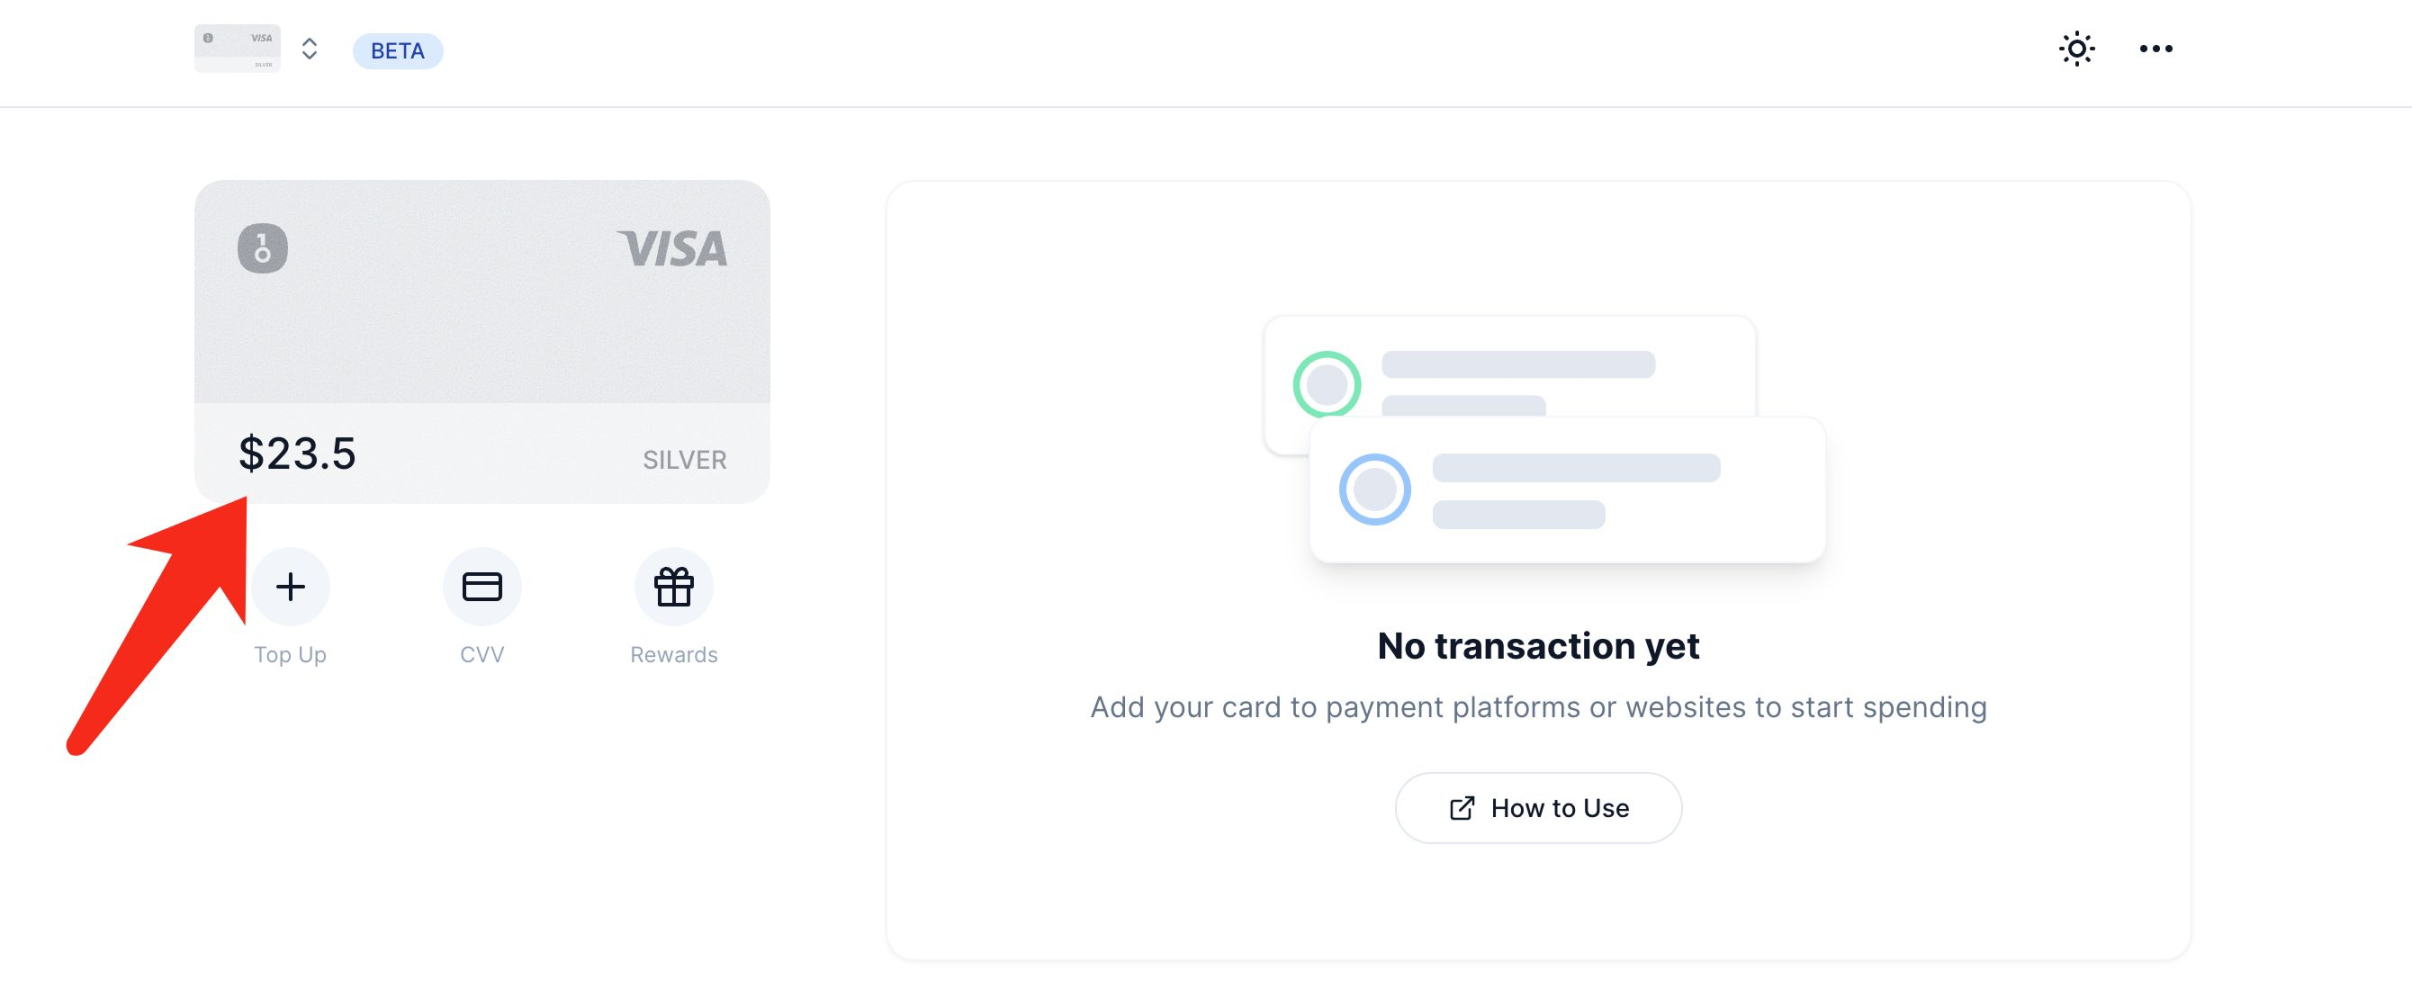Toggle the light/dark theme sun icon
The image size is (2412, 988).
[2076, 48]
